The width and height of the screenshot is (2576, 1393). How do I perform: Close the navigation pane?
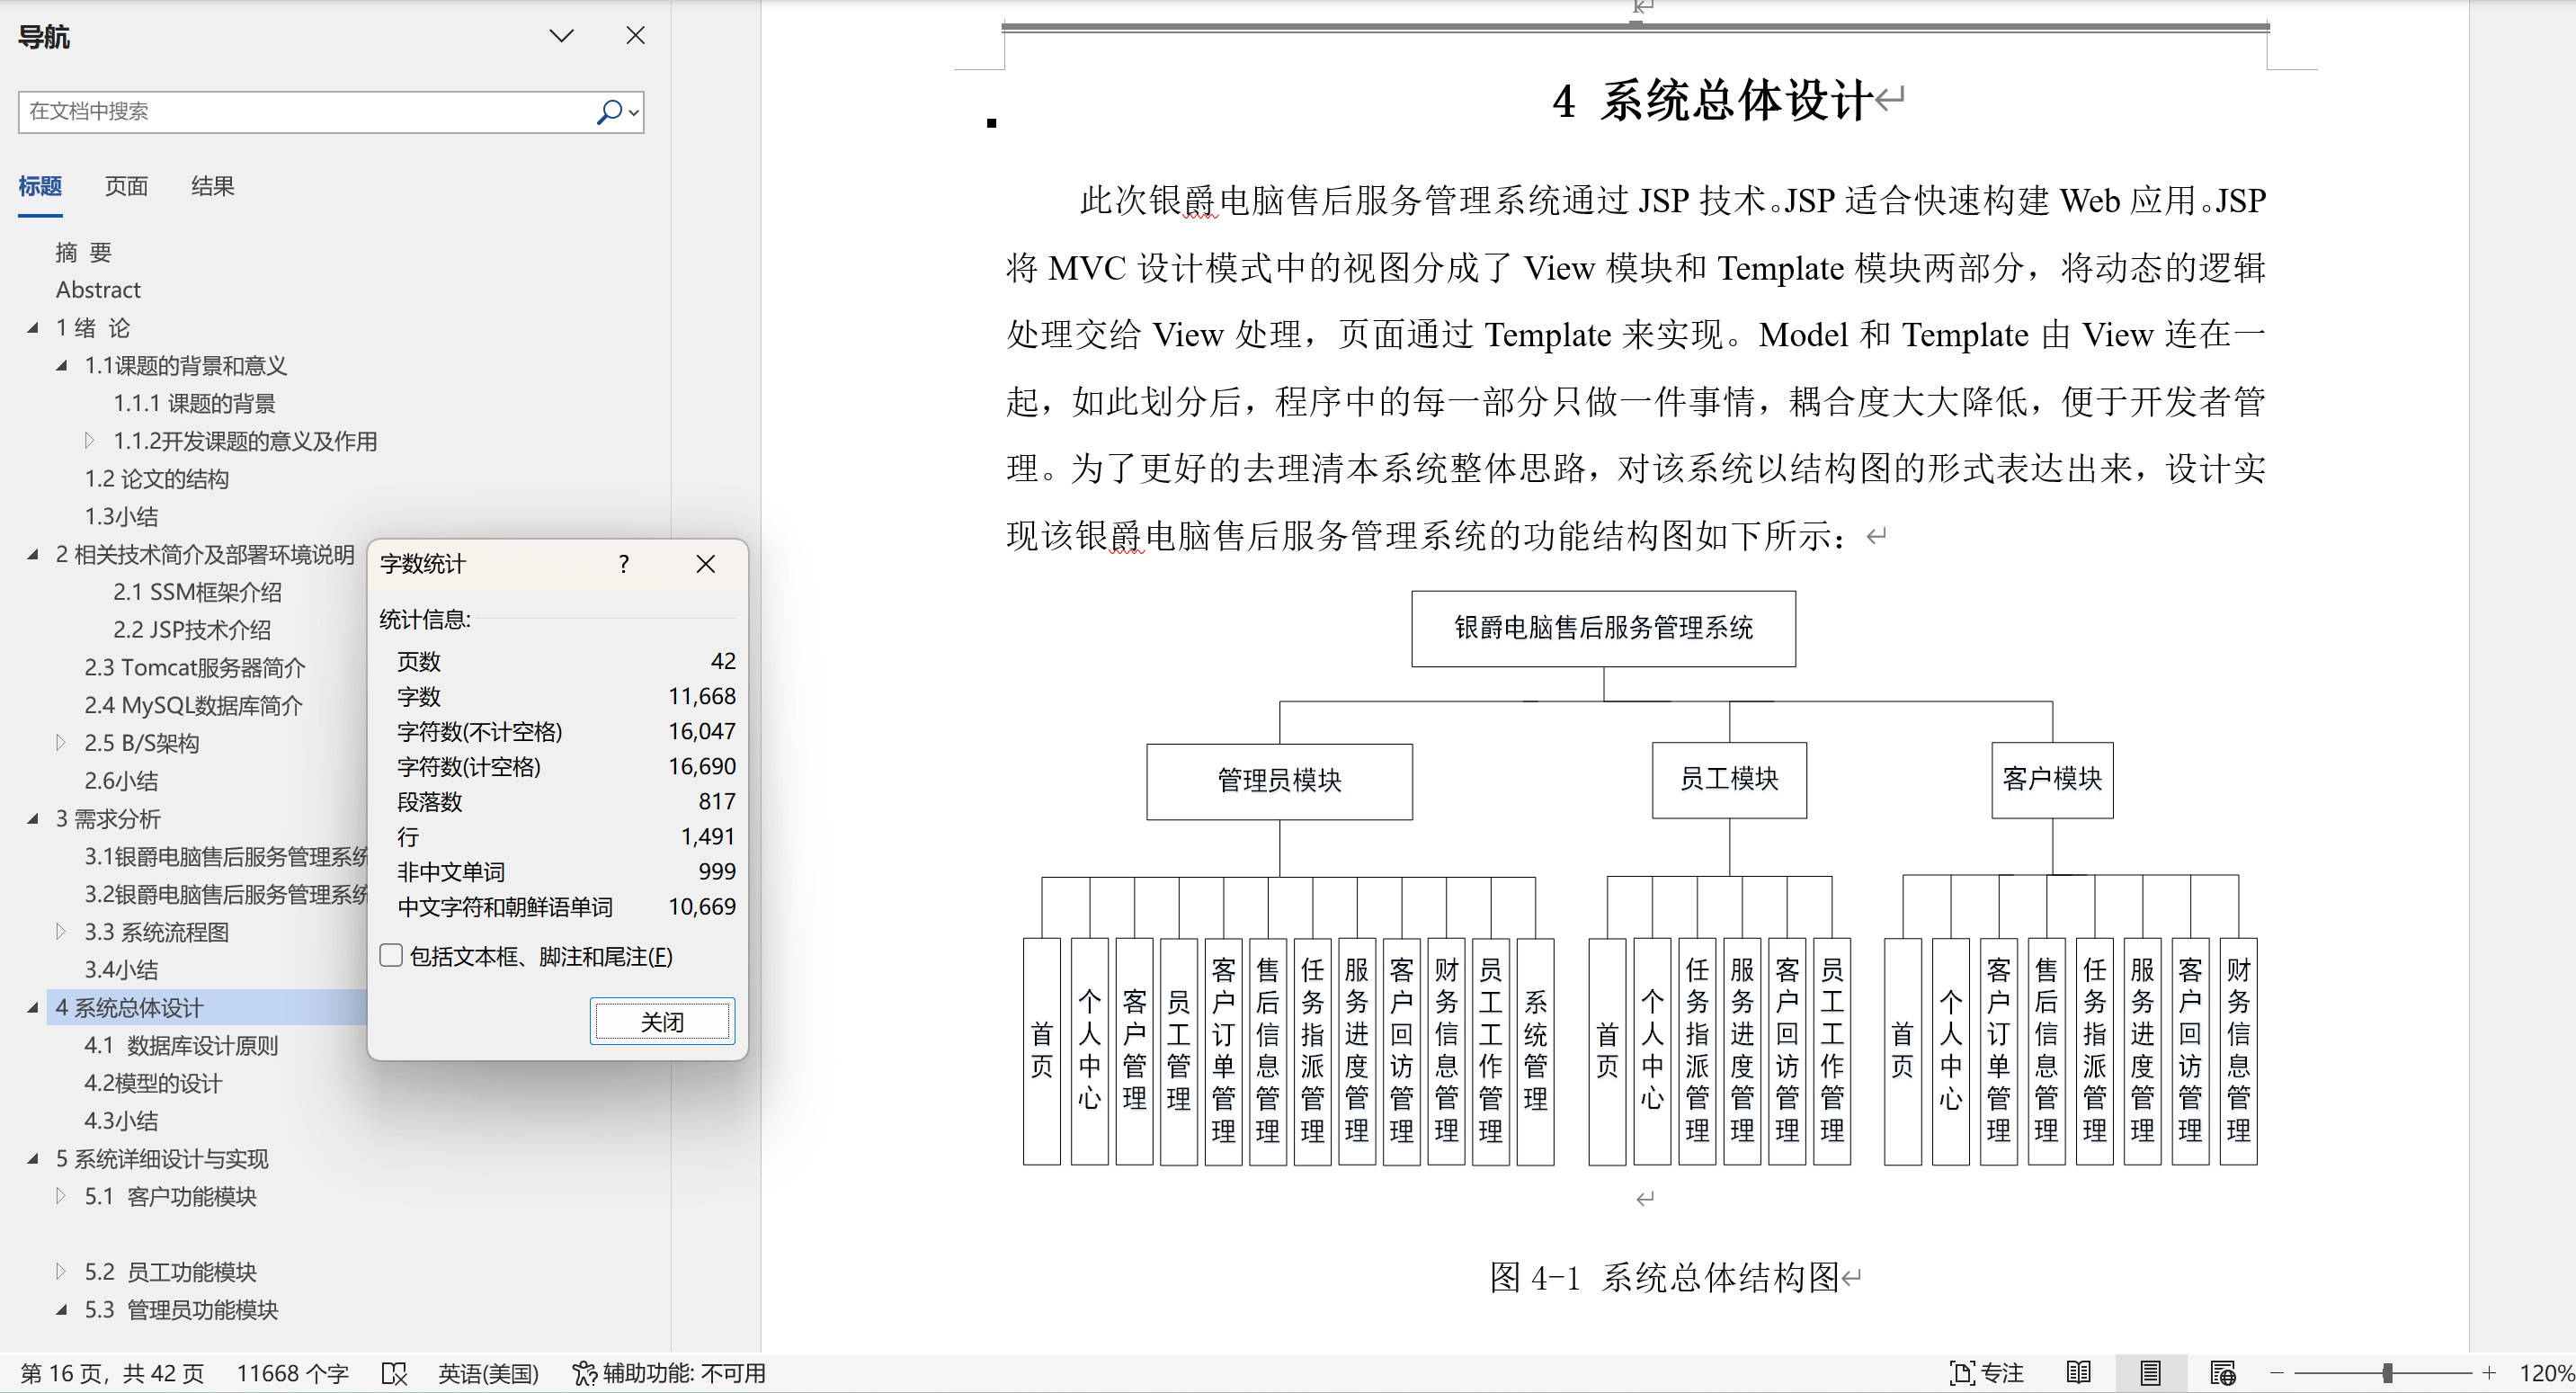click(635, 36)
